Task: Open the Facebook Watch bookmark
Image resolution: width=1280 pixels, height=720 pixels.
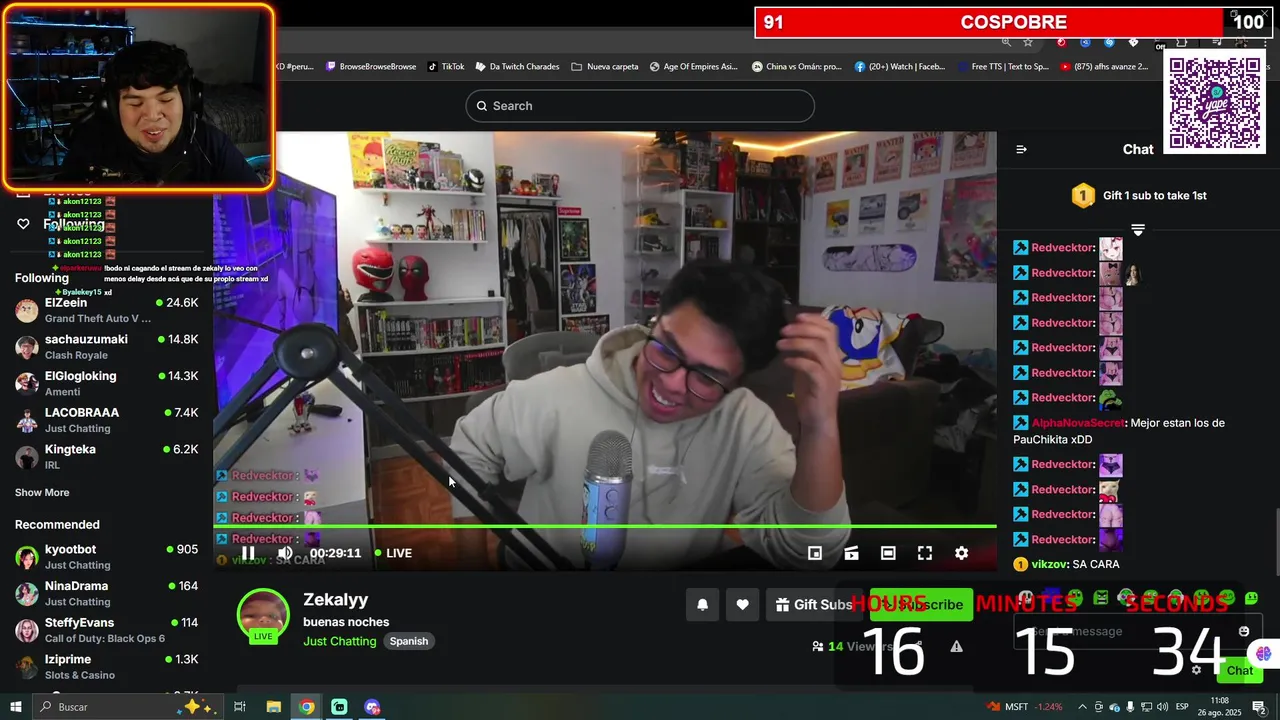Action: (900, 67)
